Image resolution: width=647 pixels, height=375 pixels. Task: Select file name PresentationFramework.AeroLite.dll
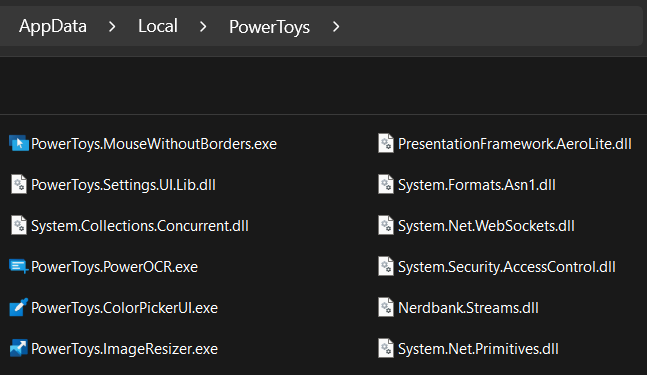click(515, 144)
